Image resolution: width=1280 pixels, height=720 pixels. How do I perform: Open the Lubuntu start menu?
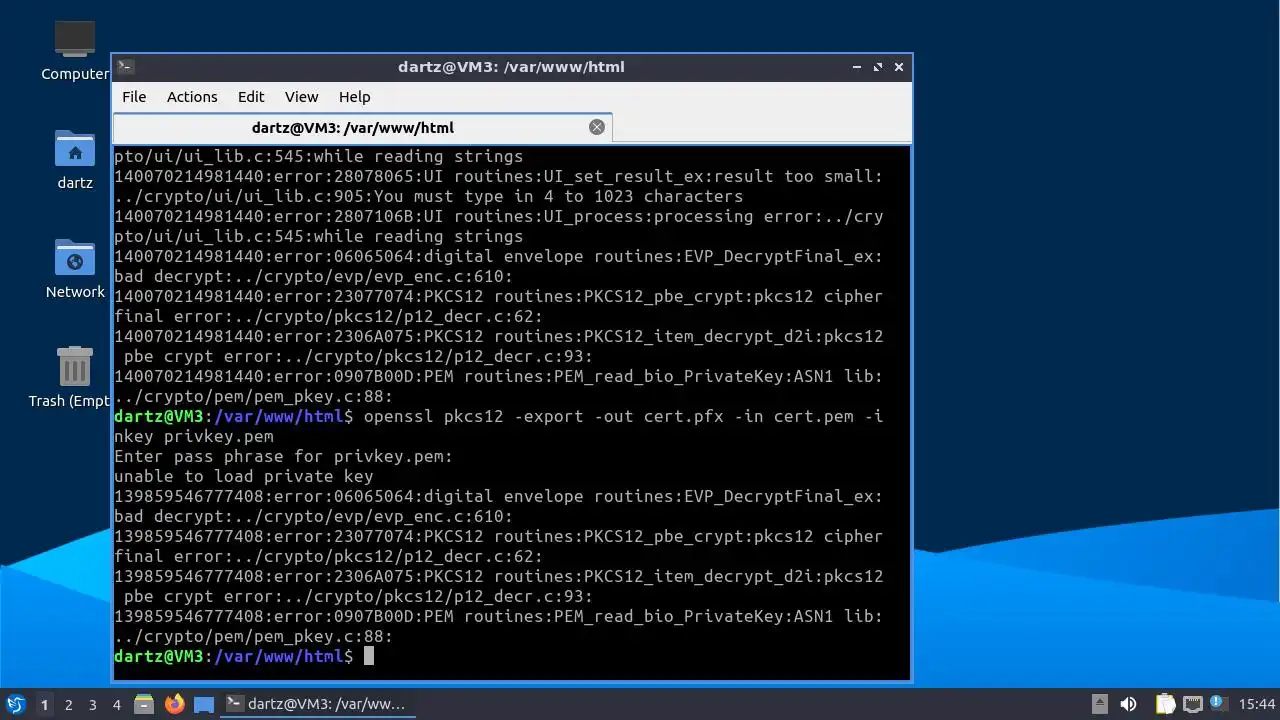(15, 704)
